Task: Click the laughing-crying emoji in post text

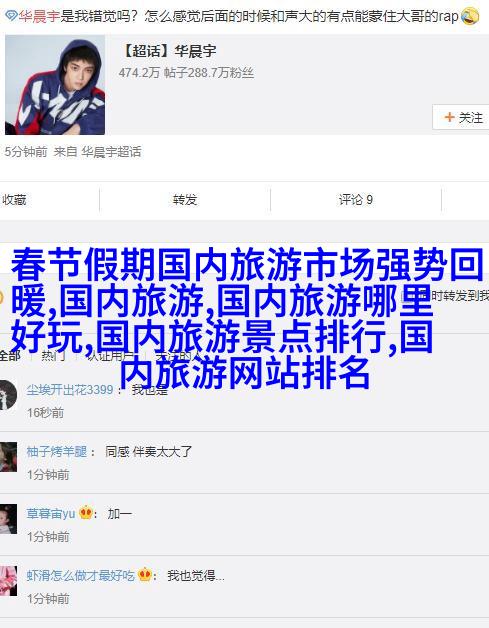Action: [470, 17]
